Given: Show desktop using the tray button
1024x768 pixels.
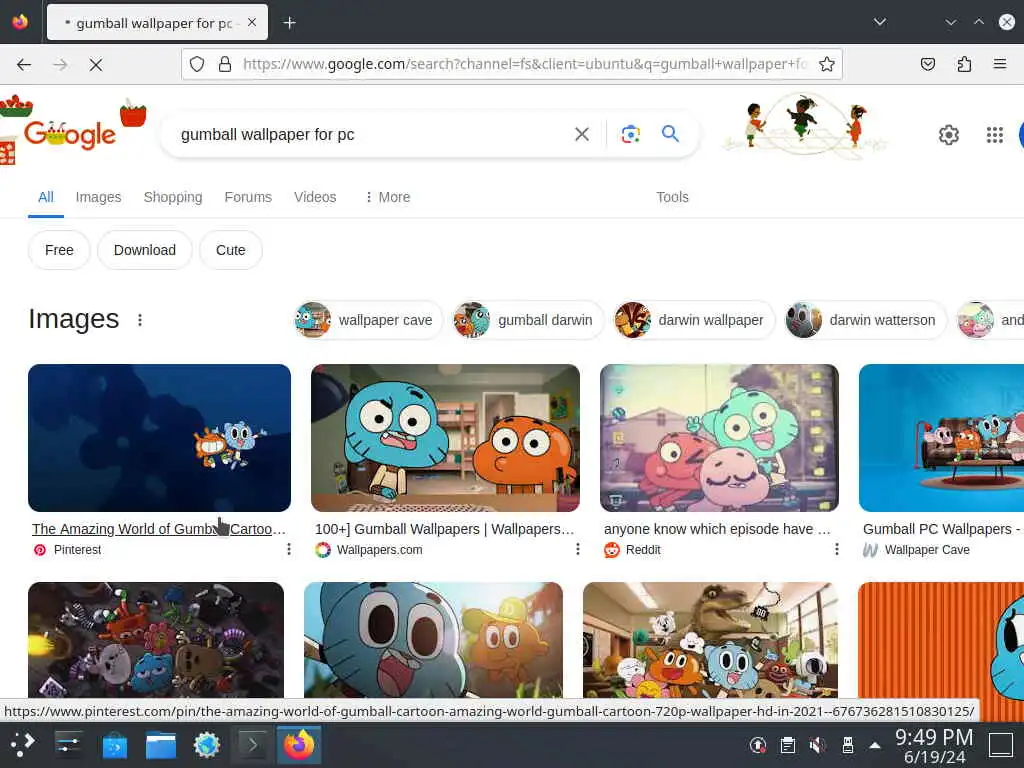Looking at the screenshot, I should [x=1000, y=745].
